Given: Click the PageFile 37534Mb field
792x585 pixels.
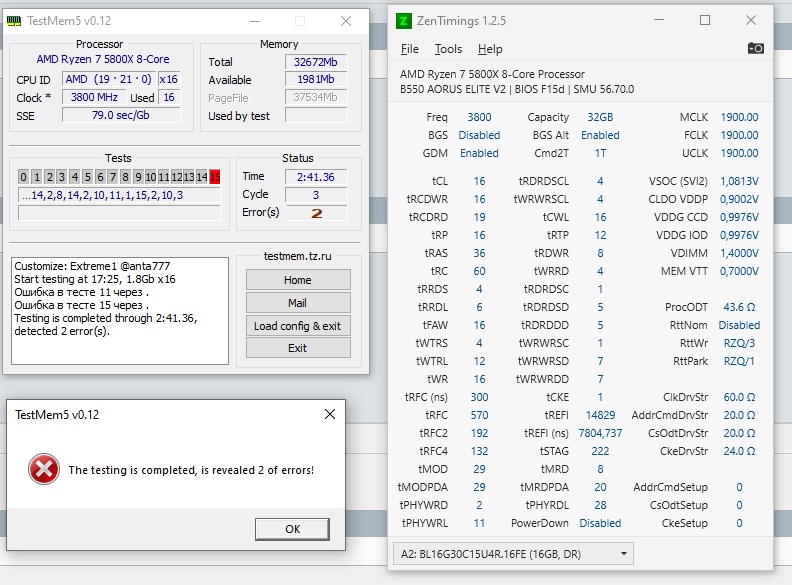Looking at the screenshot, I should coord(316,97).
